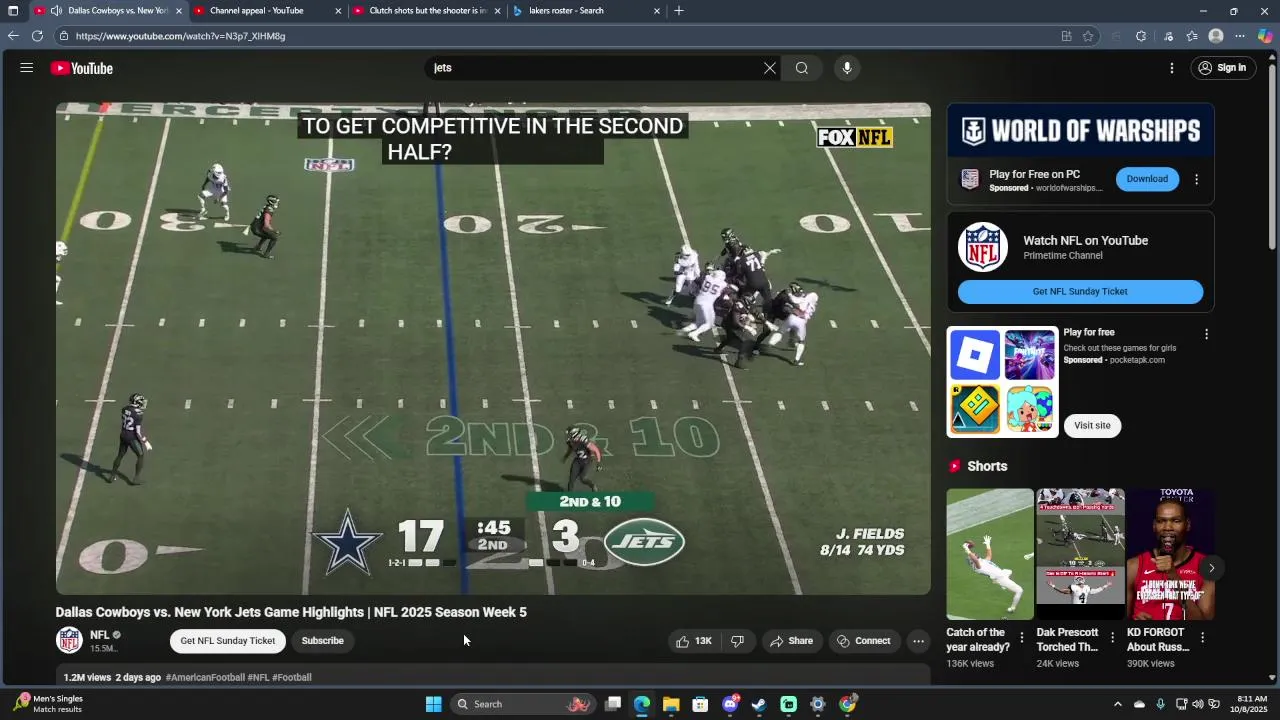
Task: Click the YouTube search input field
Action: pos(595,68)
